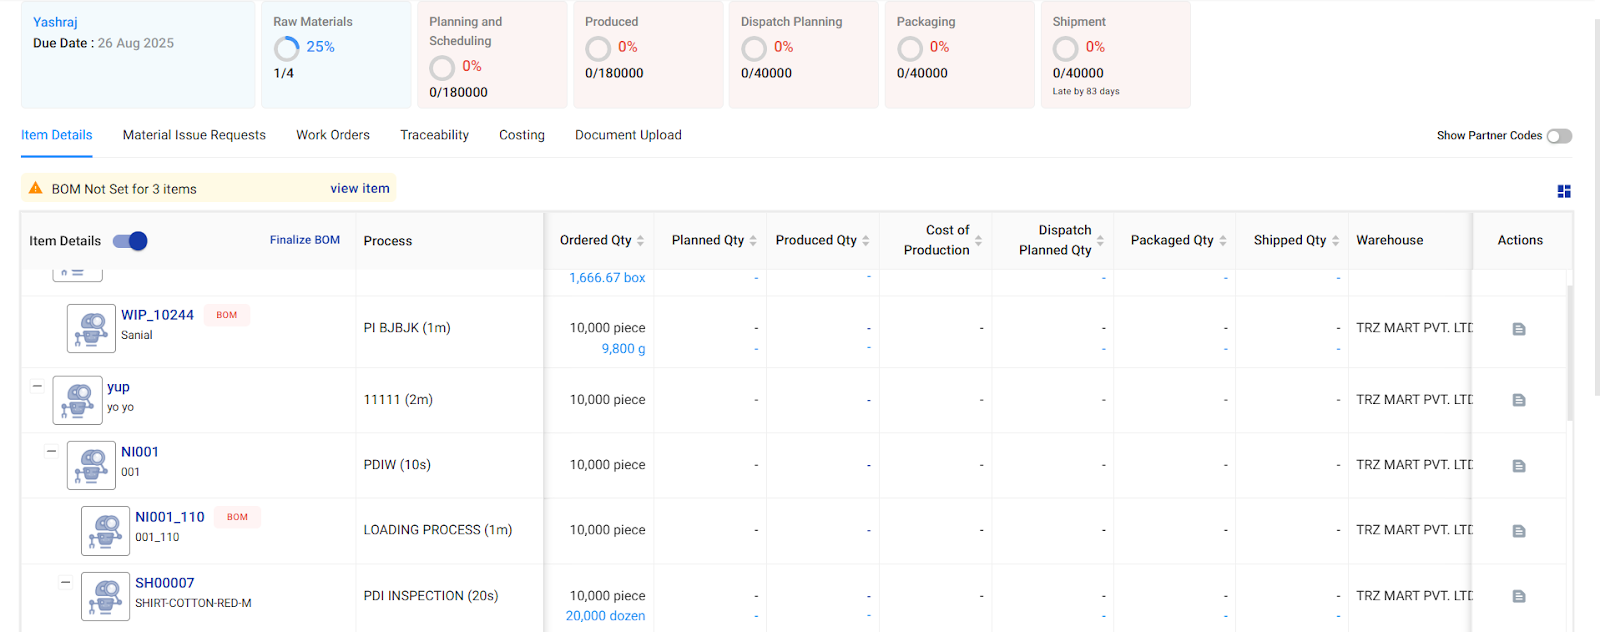This screenshot has width=1600, height=632.
Task: Click the view item link
Action: click(x=360, y=188)
